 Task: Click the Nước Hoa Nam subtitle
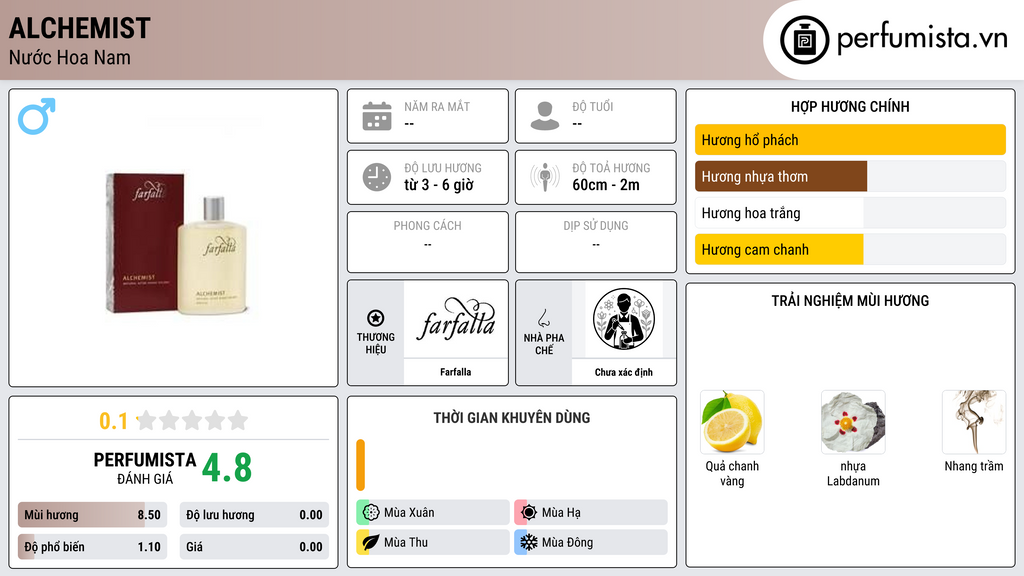(x=70, y=57)
